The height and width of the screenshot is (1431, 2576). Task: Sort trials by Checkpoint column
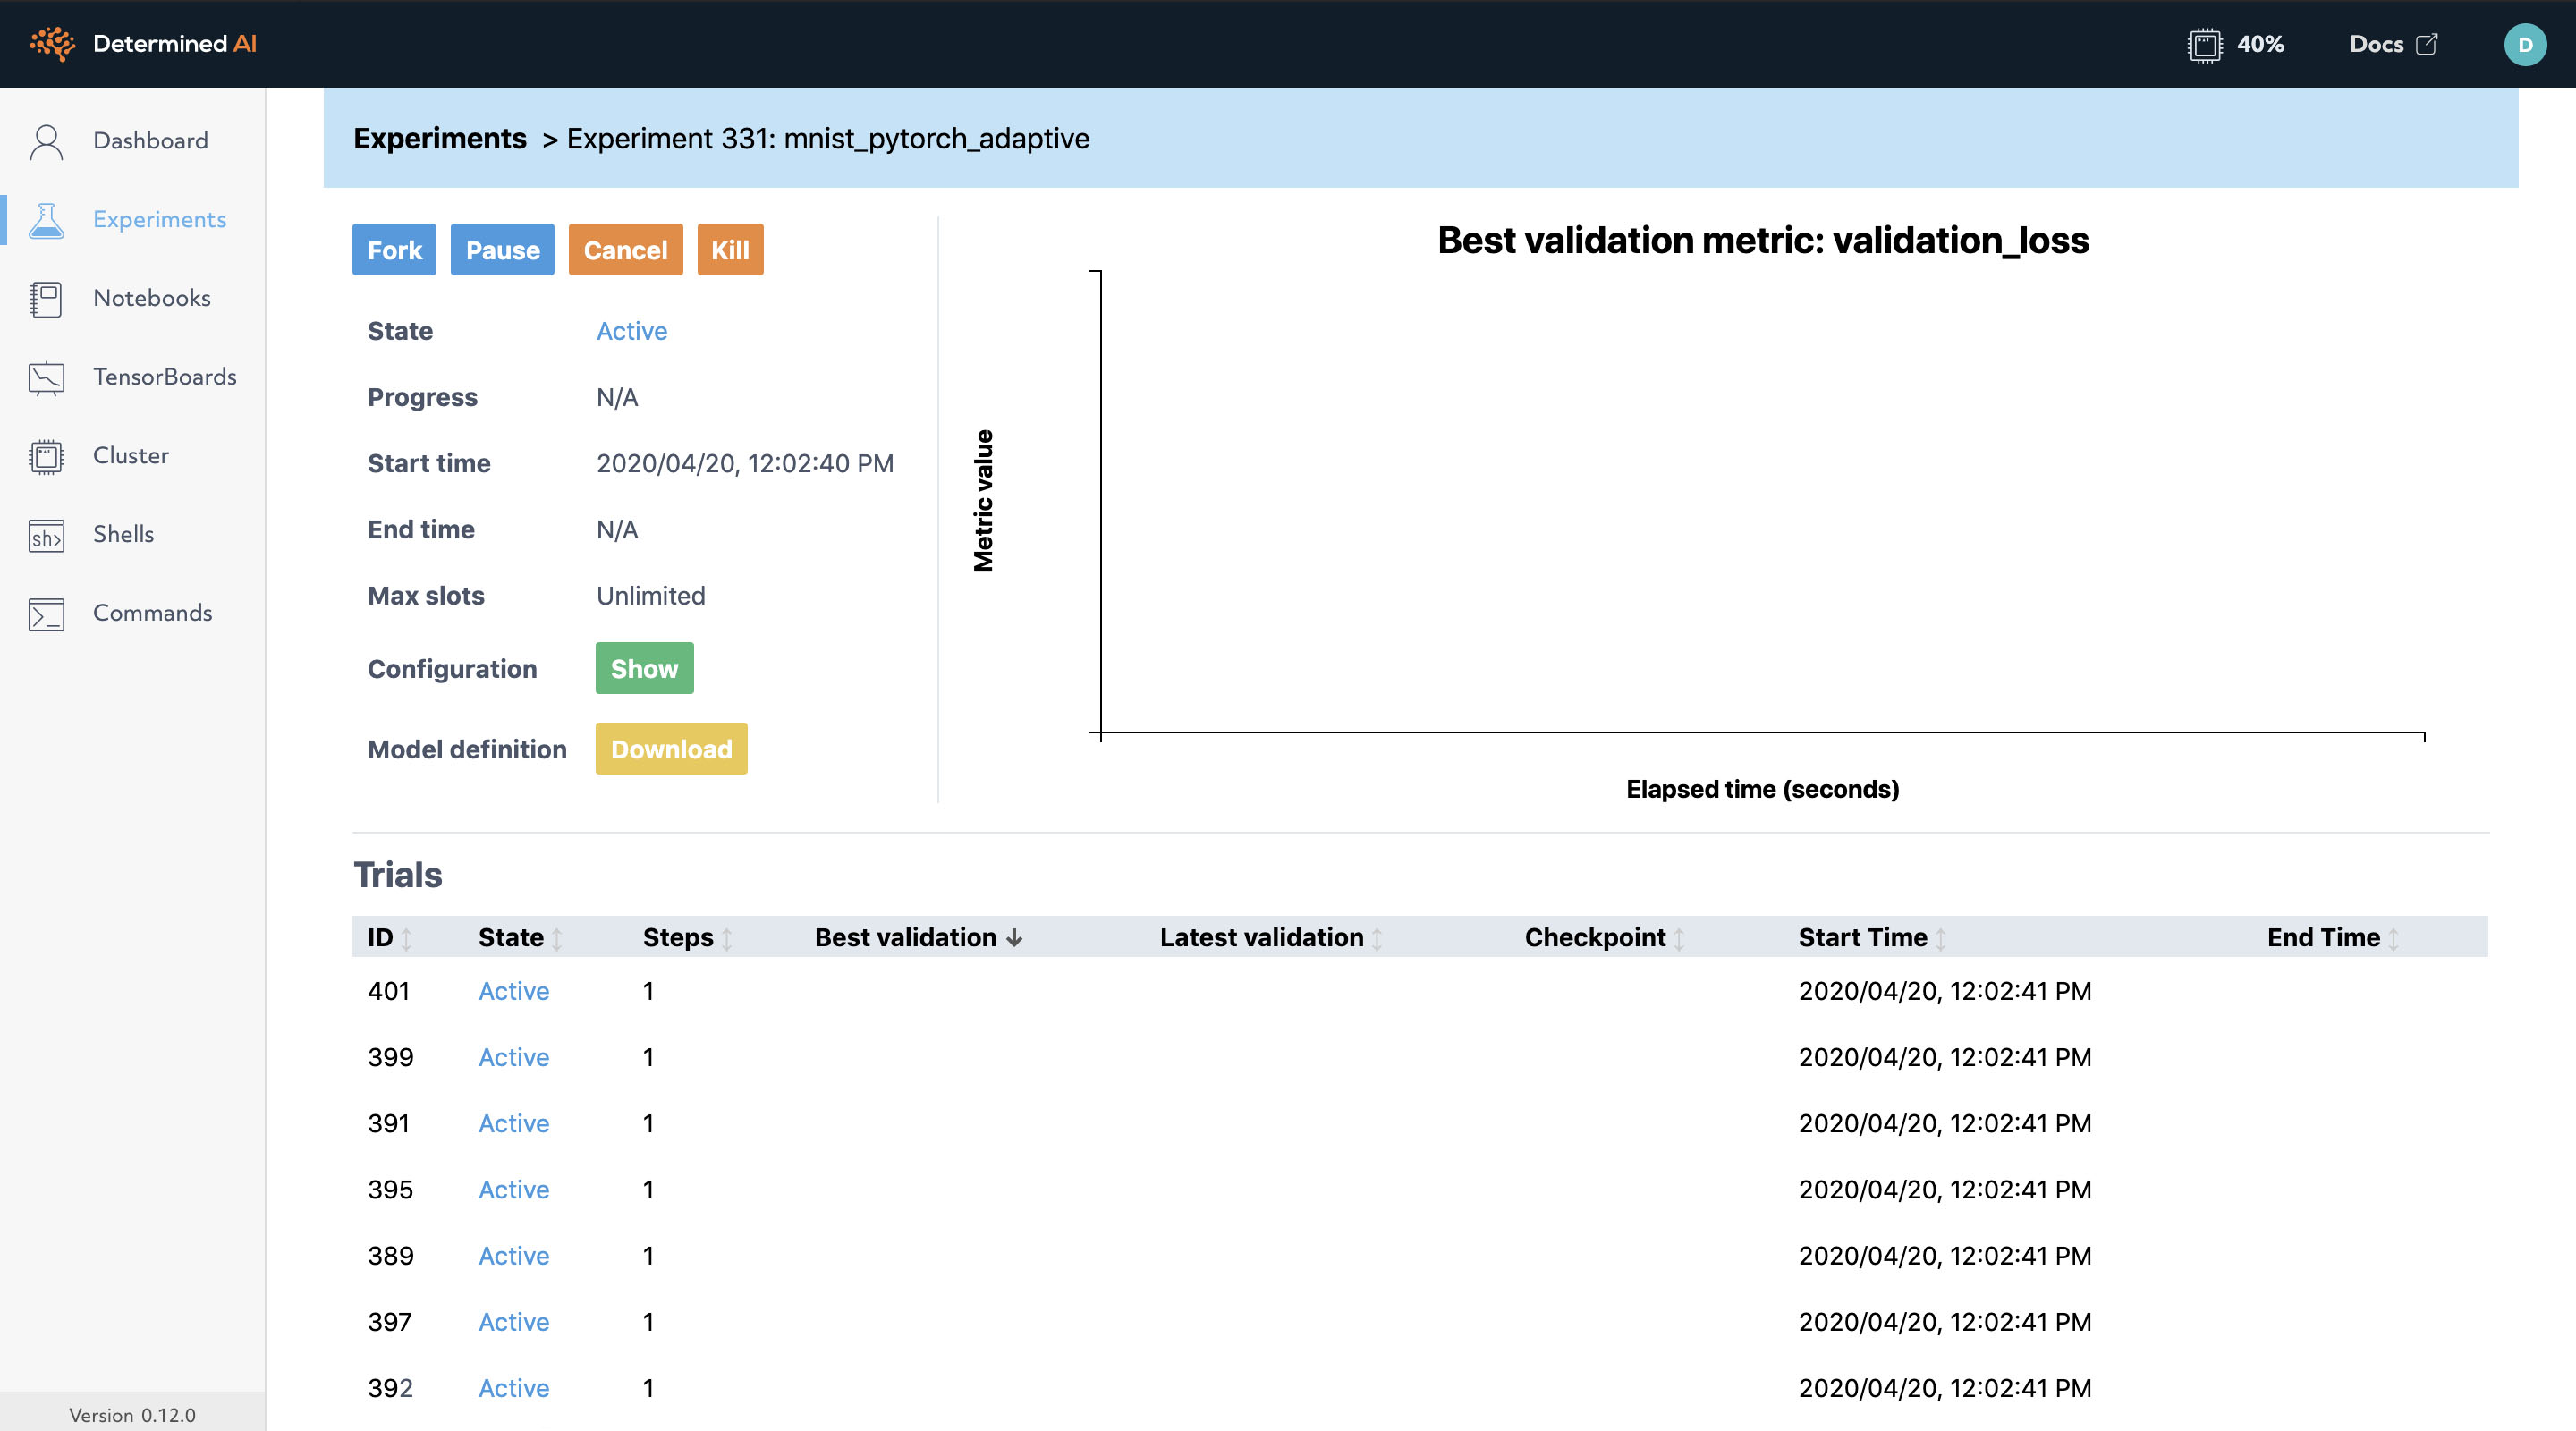click(1605, 938)
